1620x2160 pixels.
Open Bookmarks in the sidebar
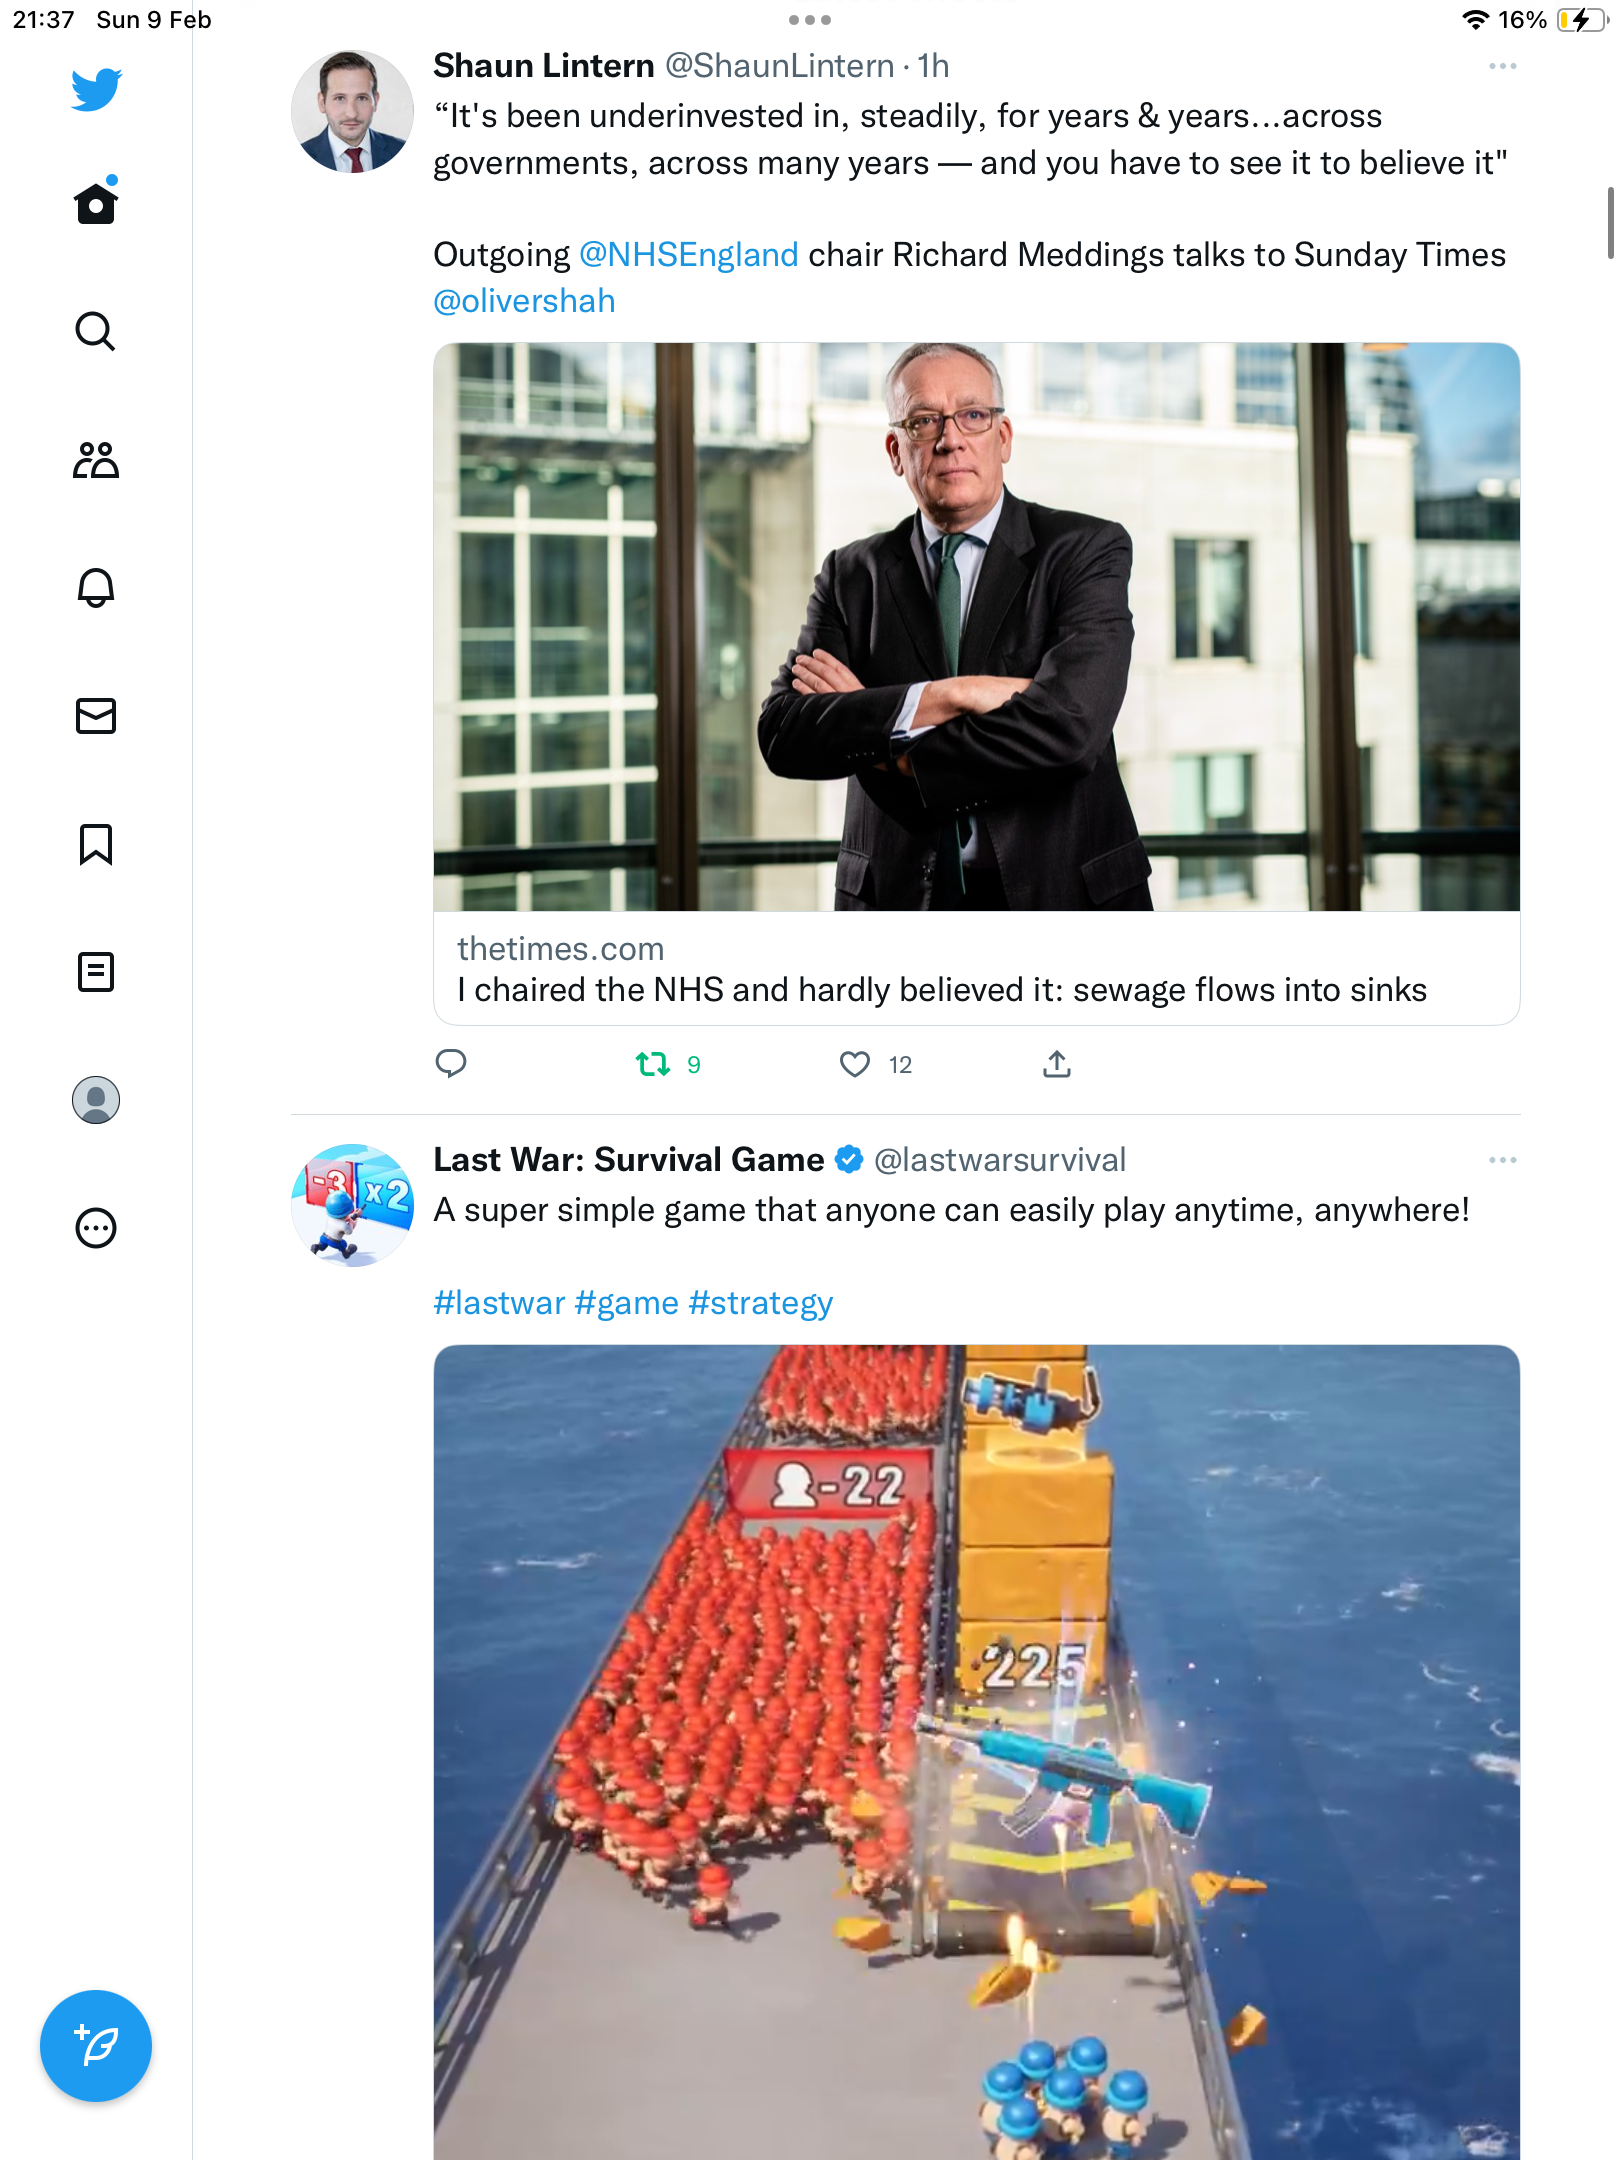[x=96, y=844]
